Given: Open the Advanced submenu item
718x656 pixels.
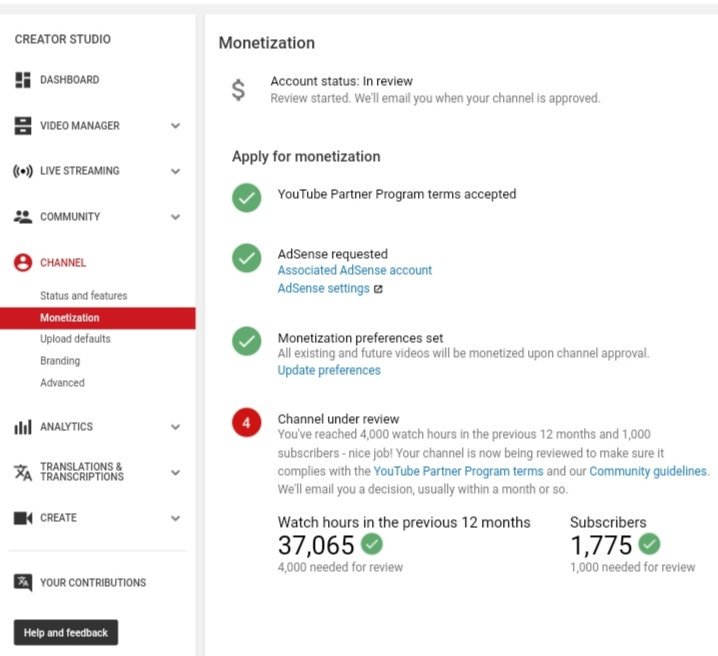Looking at the screenshot, I should pyautogui.click(x=62, y=383).
